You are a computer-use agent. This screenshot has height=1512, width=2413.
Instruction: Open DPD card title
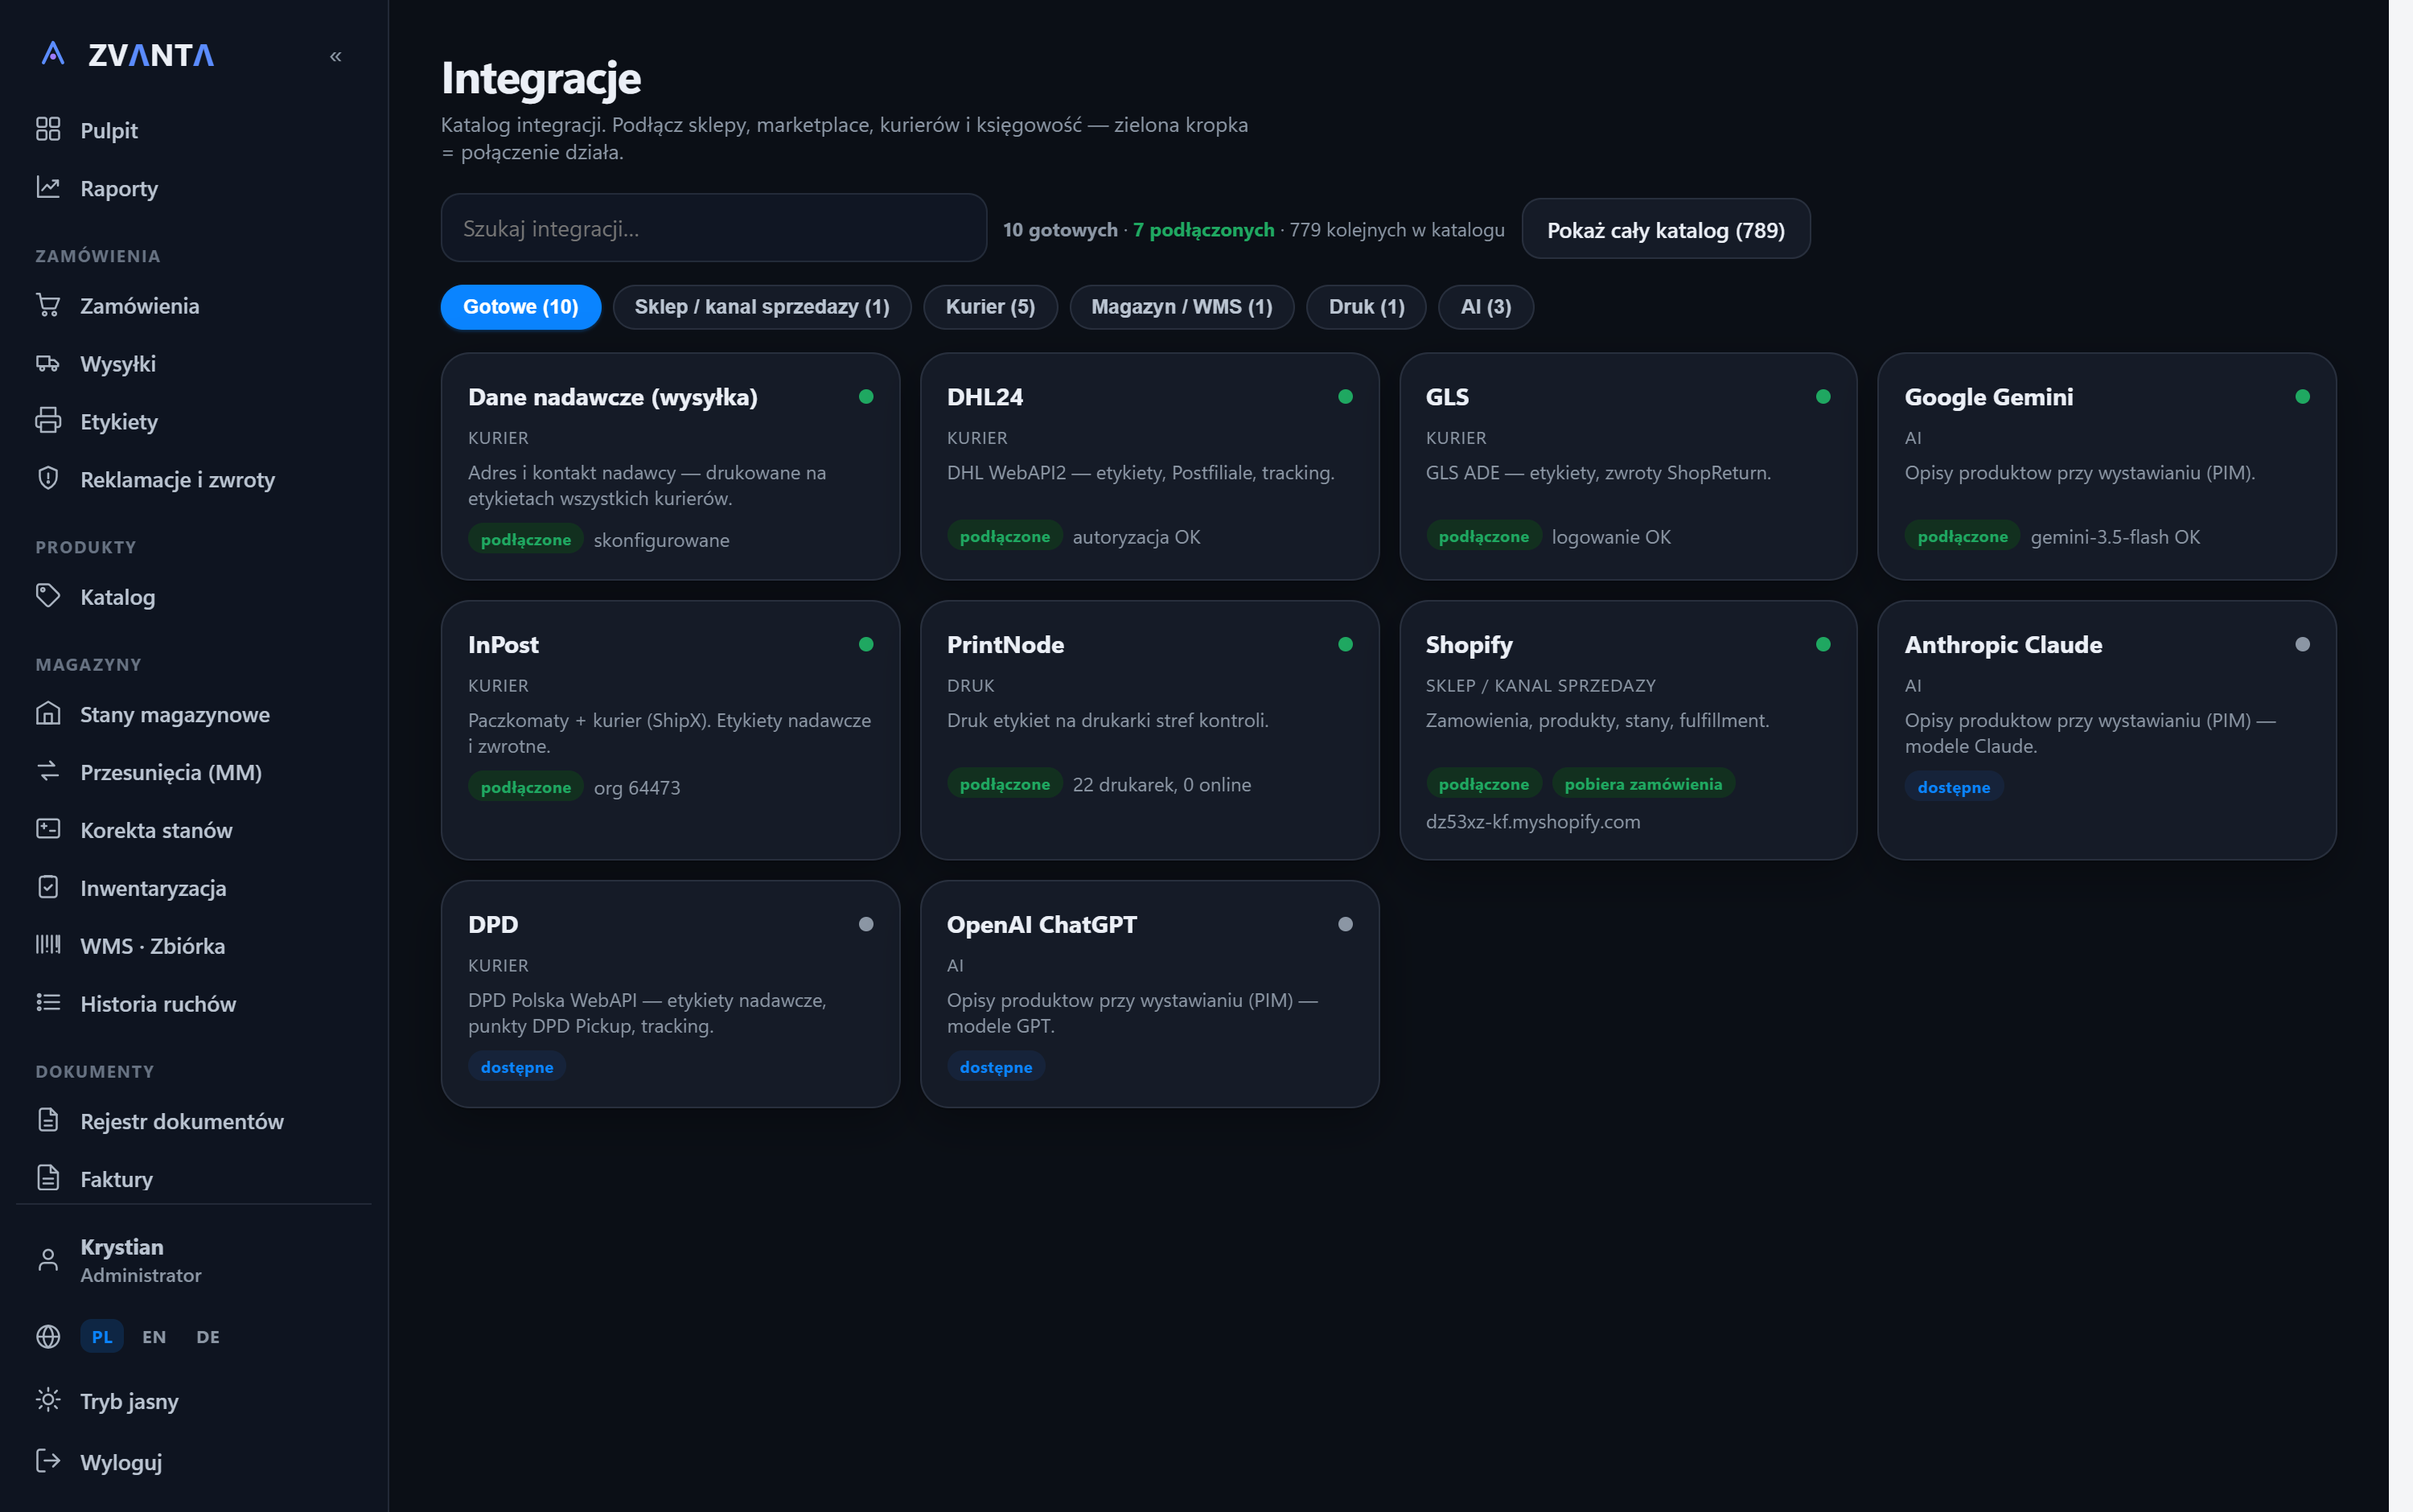click(493, 925)
